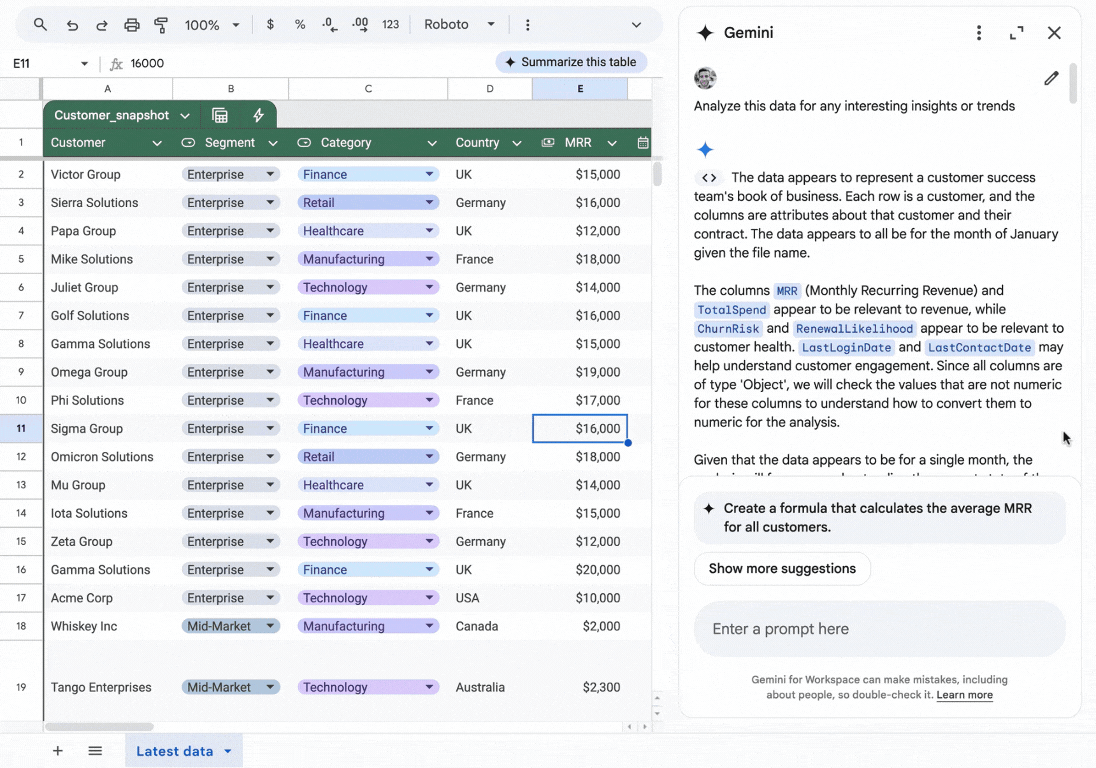Open the Customer column header dropdown
Image resolution: width=1096 pixels, height=768 pixels.
[157, 143]
